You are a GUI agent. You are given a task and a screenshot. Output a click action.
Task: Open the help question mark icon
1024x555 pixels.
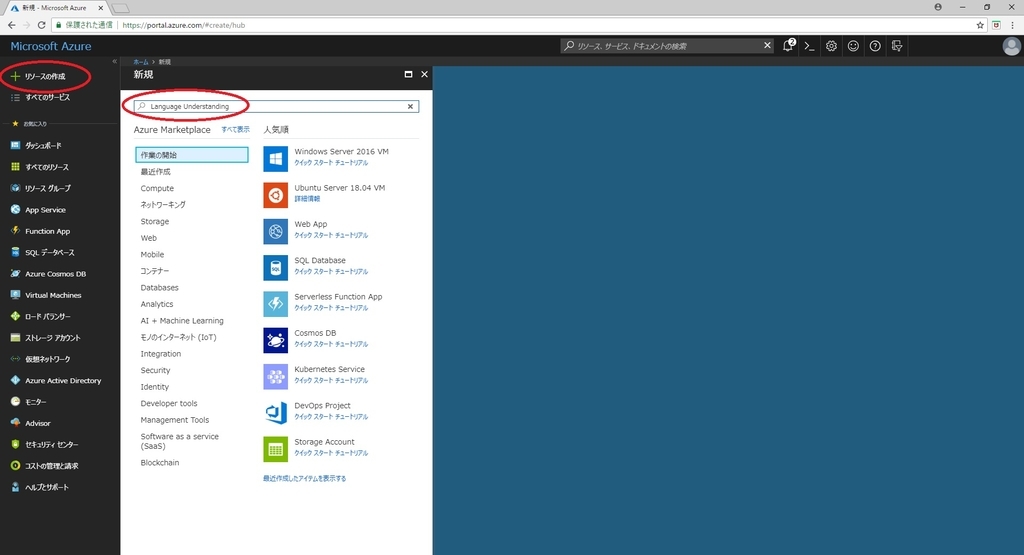875,46
